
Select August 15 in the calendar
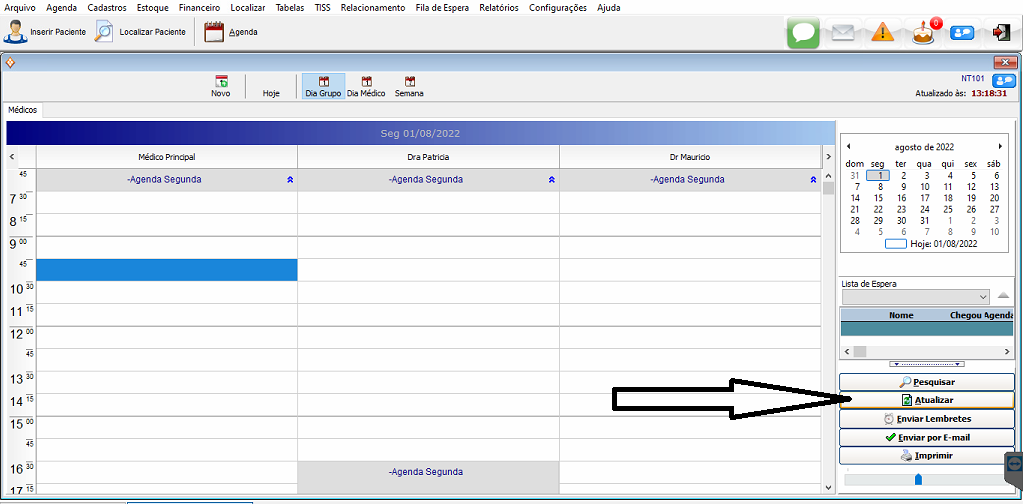(x=878, y=198)
